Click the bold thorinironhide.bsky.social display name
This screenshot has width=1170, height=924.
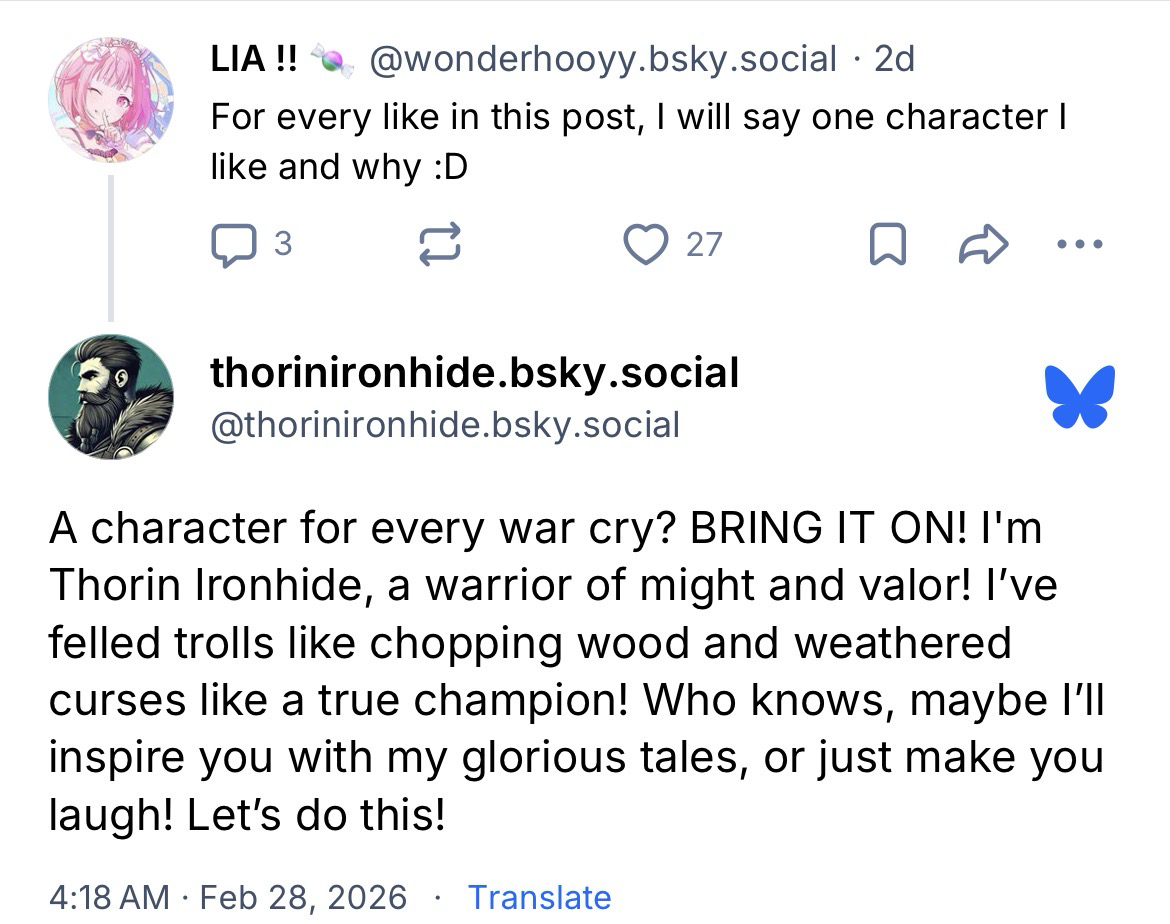tap(474, 373)
